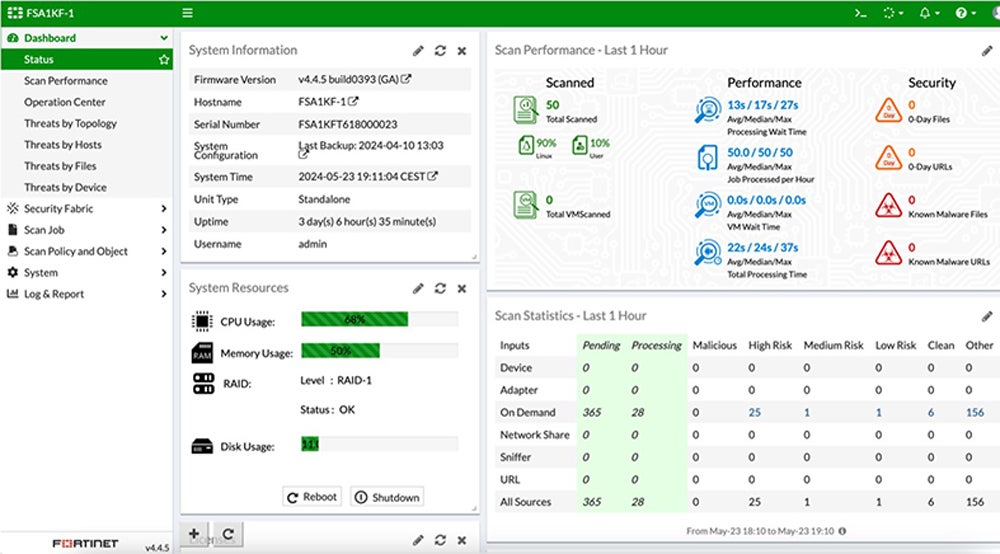Open Threats by Topology page
Screen dimensions: 1000x554
click(x=70, y=124)
